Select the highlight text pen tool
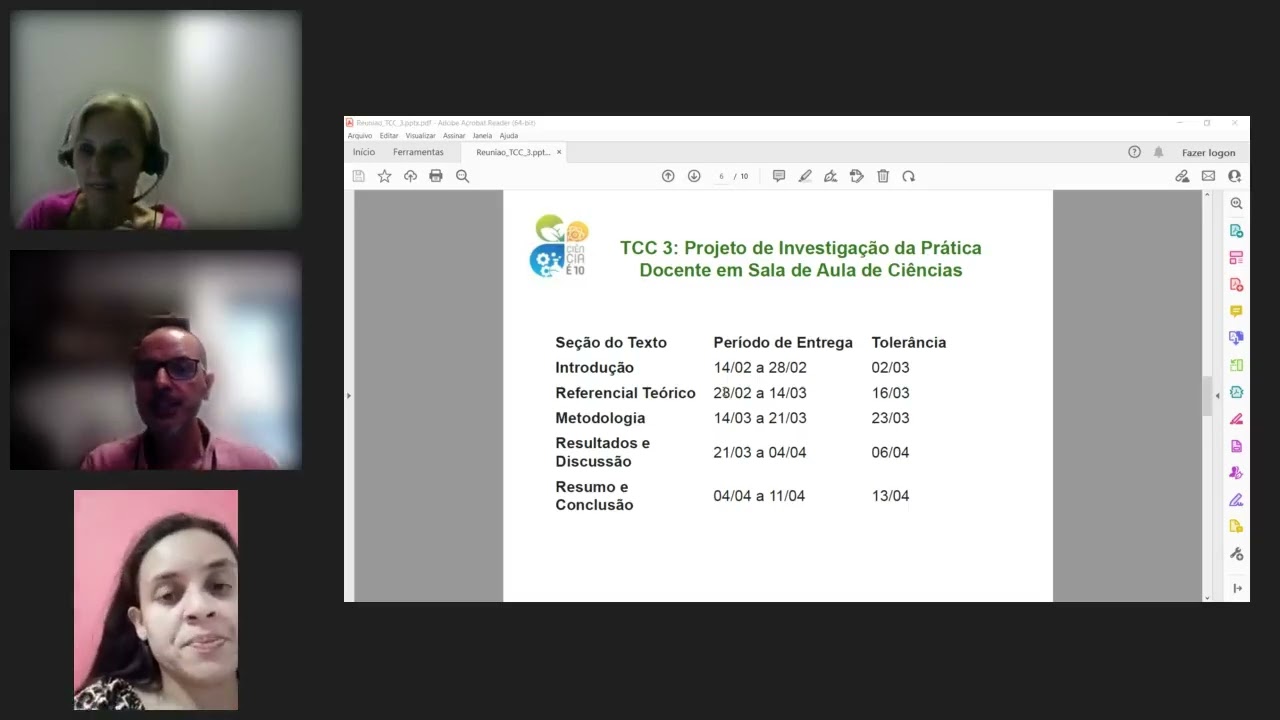The image size is (1280, 720). click(x=805, y=176)
